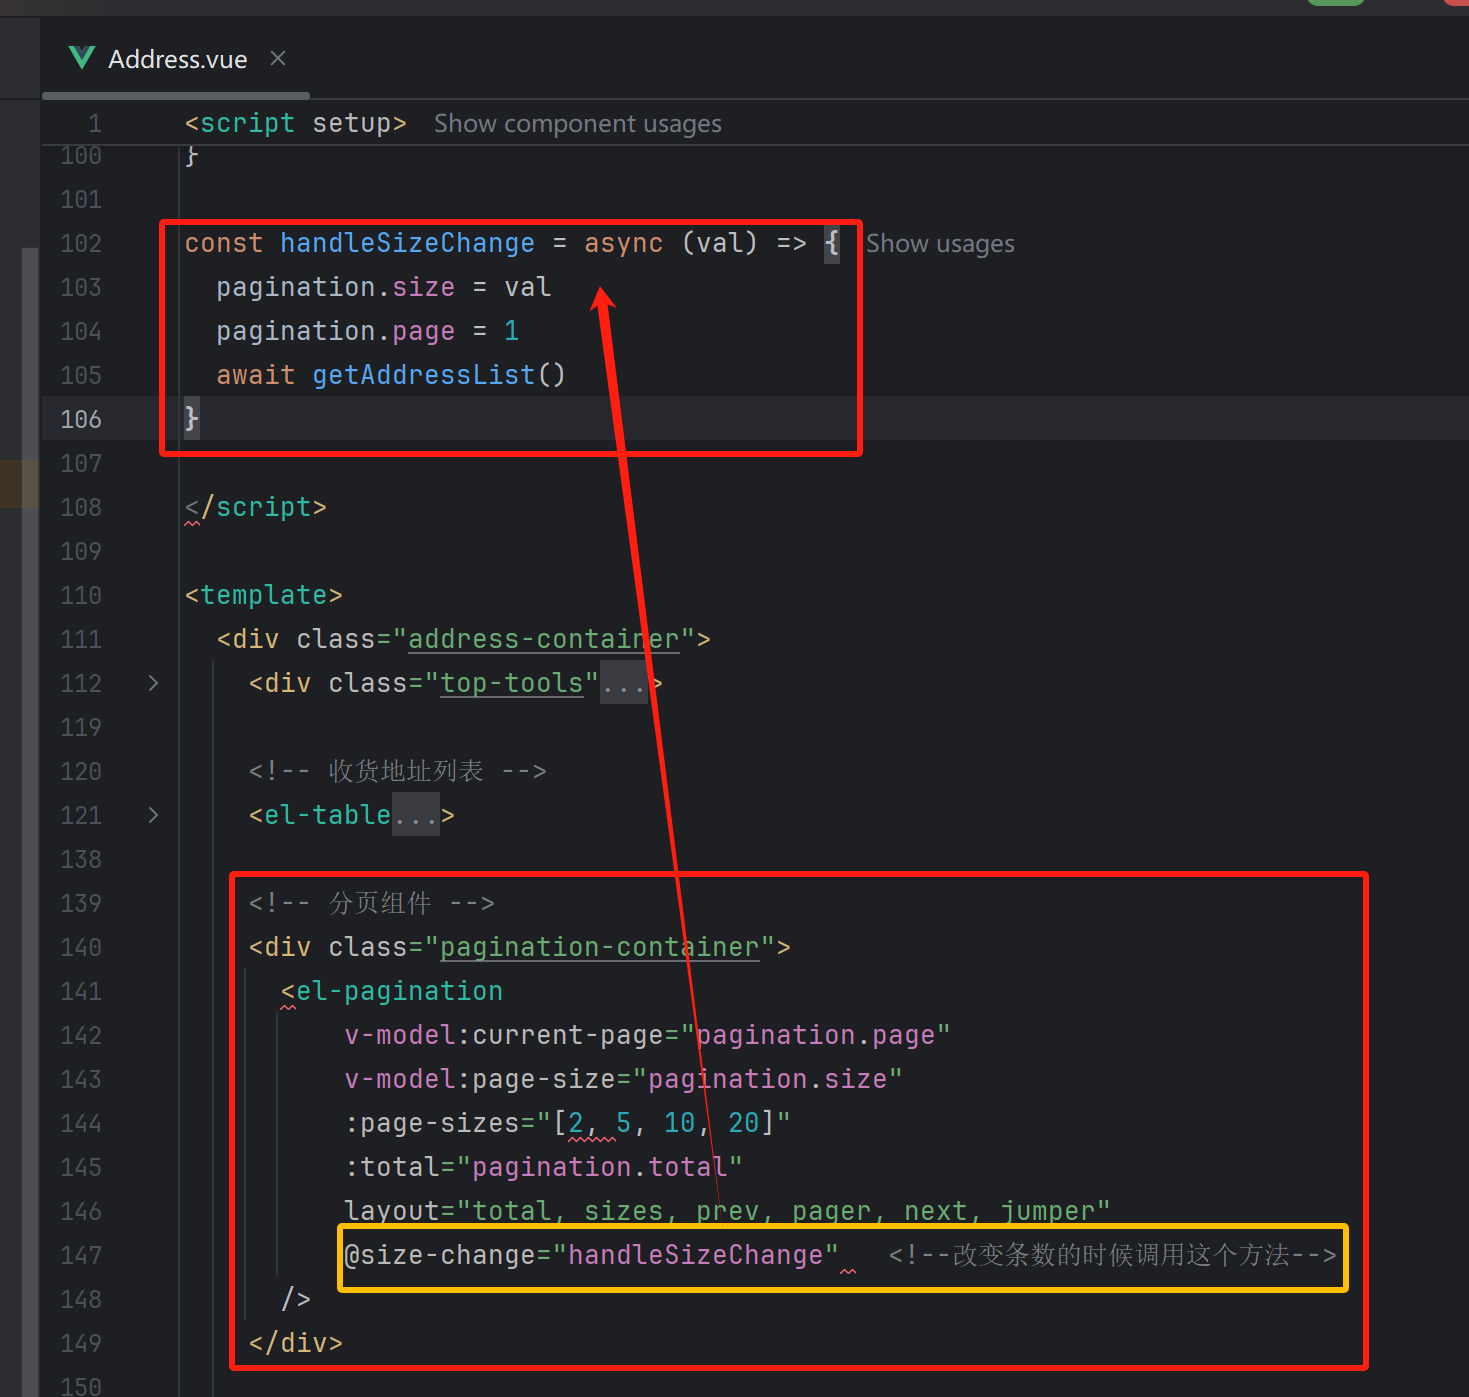
Task: Click the 收货地址列表 comment
Action: click(x=398, y=771)
